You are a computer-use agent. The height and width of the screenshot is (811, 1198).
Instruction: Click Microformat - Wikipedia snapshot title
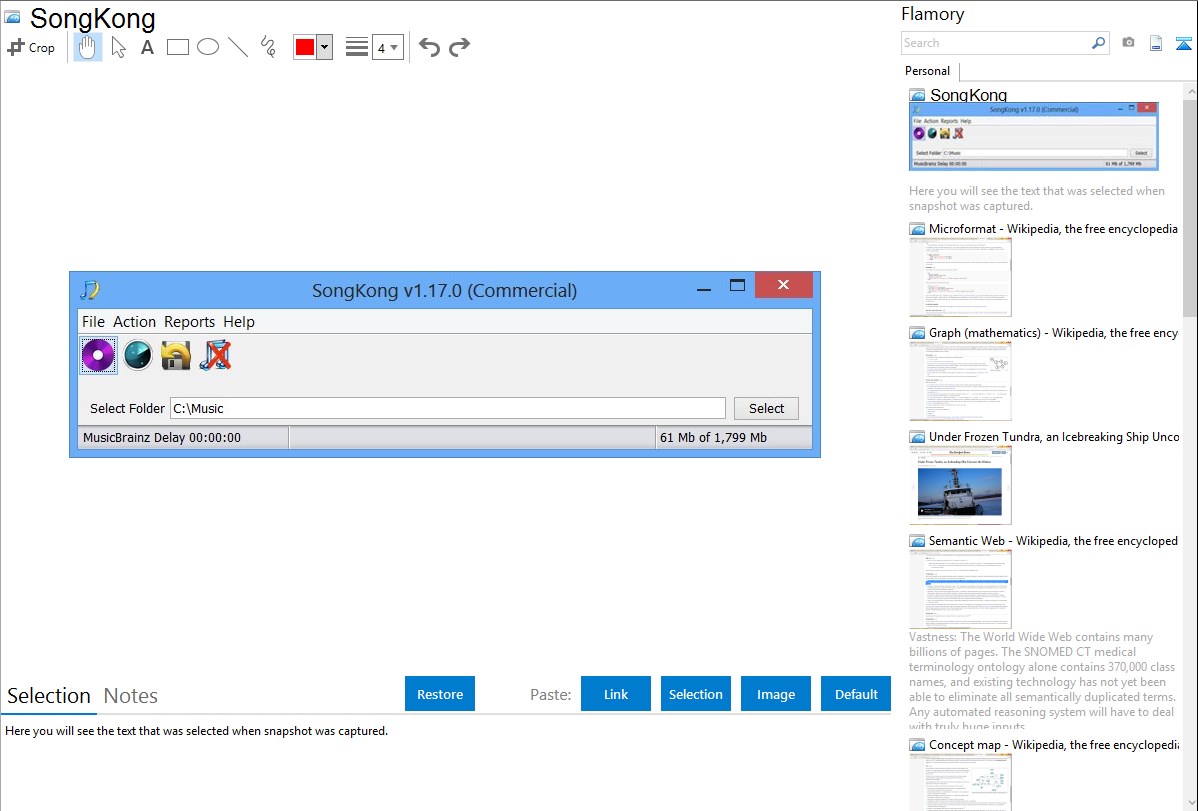click(1053, 229)
